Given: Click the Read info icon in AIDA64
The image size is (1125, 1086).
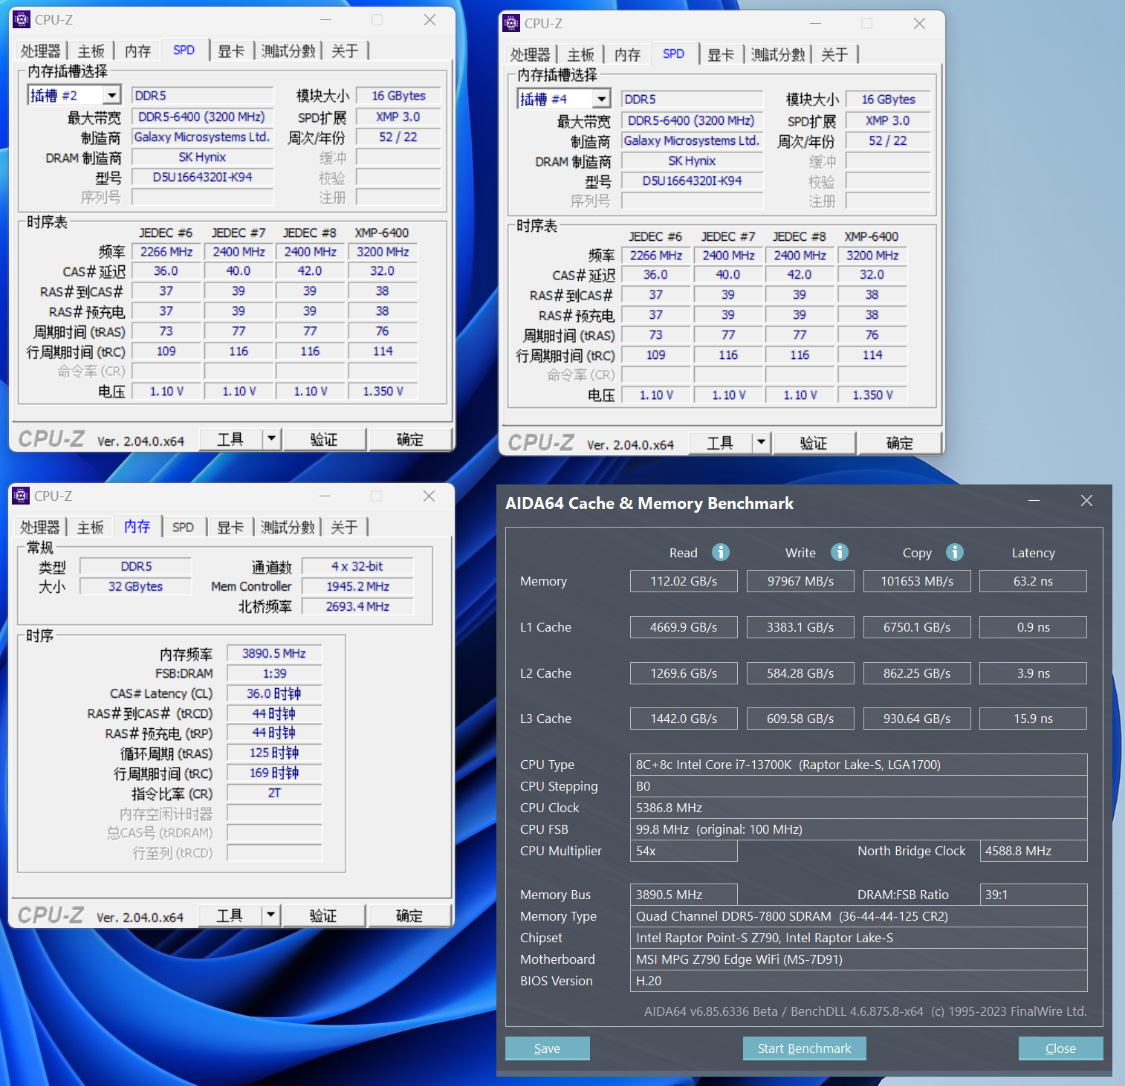Looking at the screenshot, I should click(720, 552).
